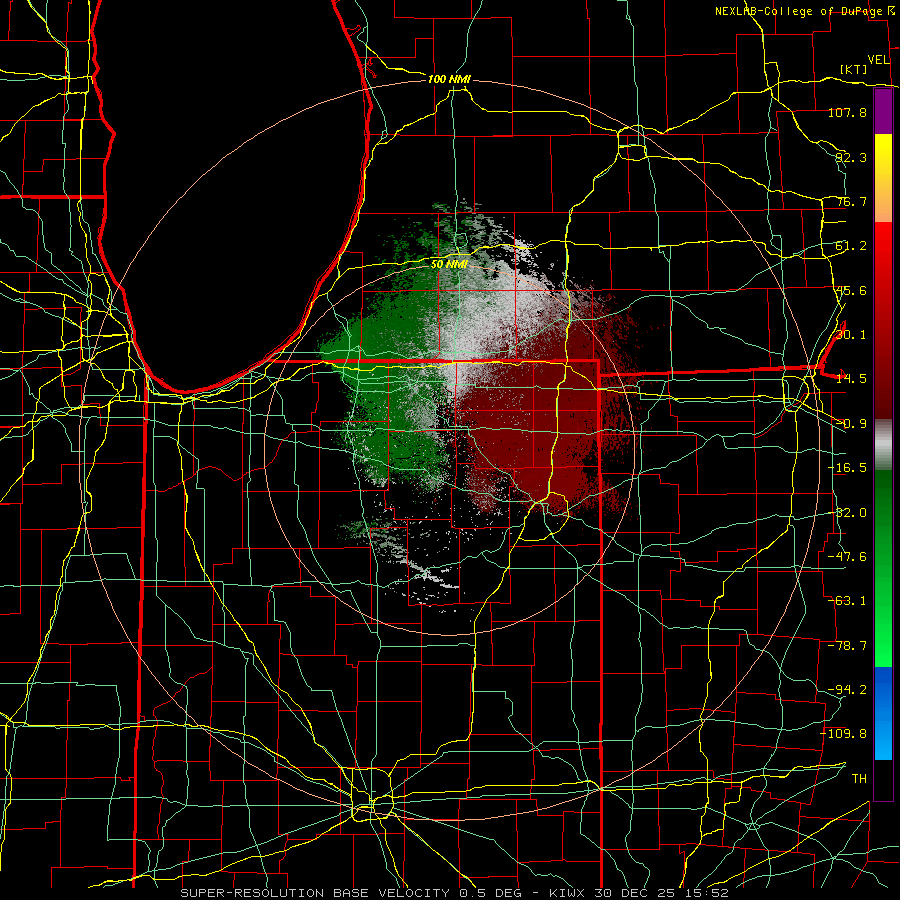Select the 14.5 velocity scale value
Screen dimensions: 900x900
tap(851, 379)
